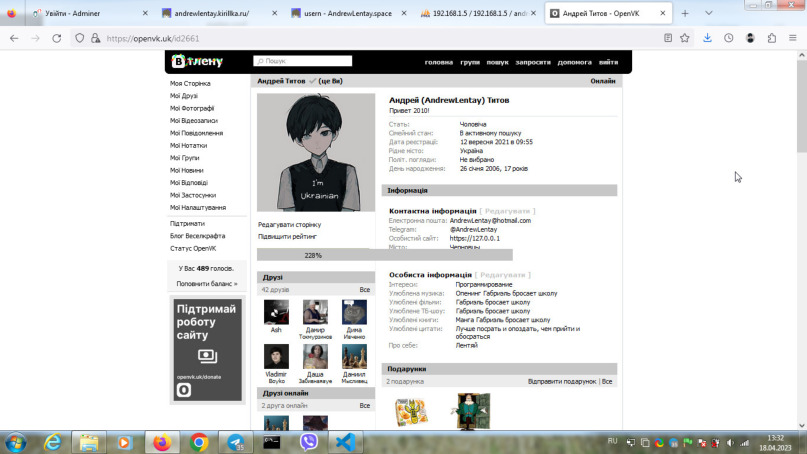Click the site security padlock icon

point(95,38)
